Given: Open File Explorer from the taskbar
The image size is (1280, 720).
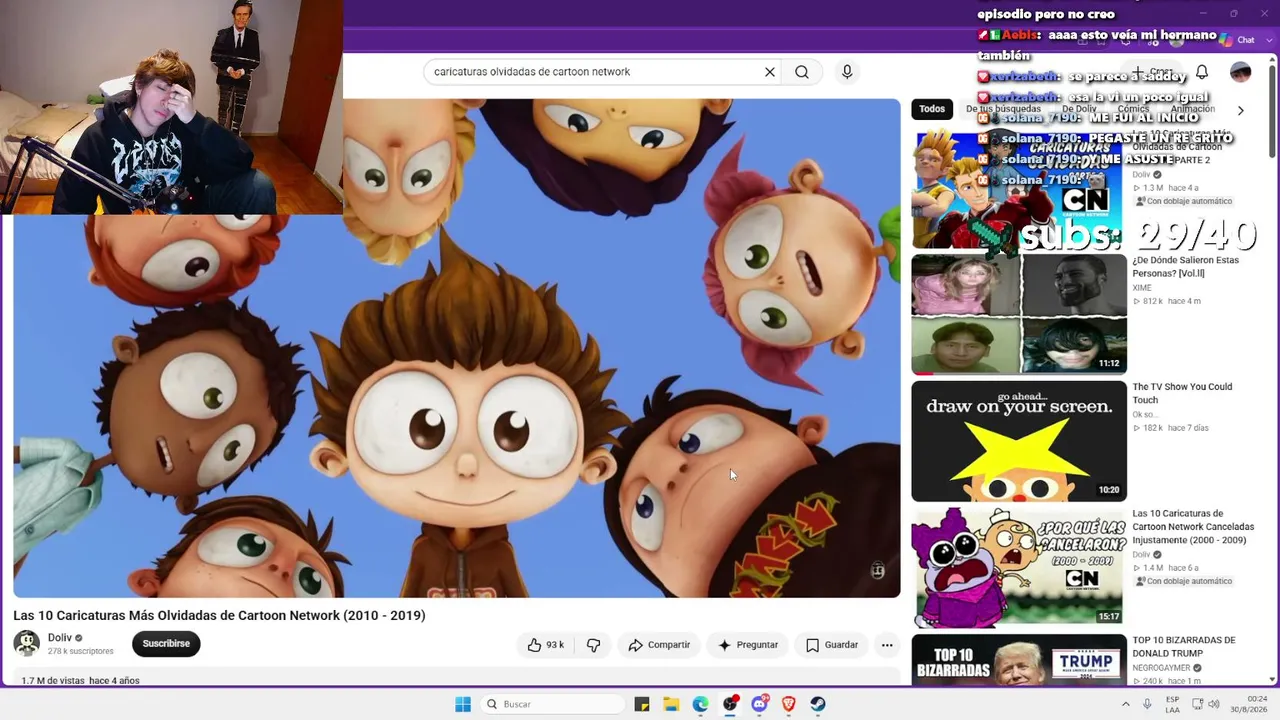Looking at the screenshot, I should (671, 704).
